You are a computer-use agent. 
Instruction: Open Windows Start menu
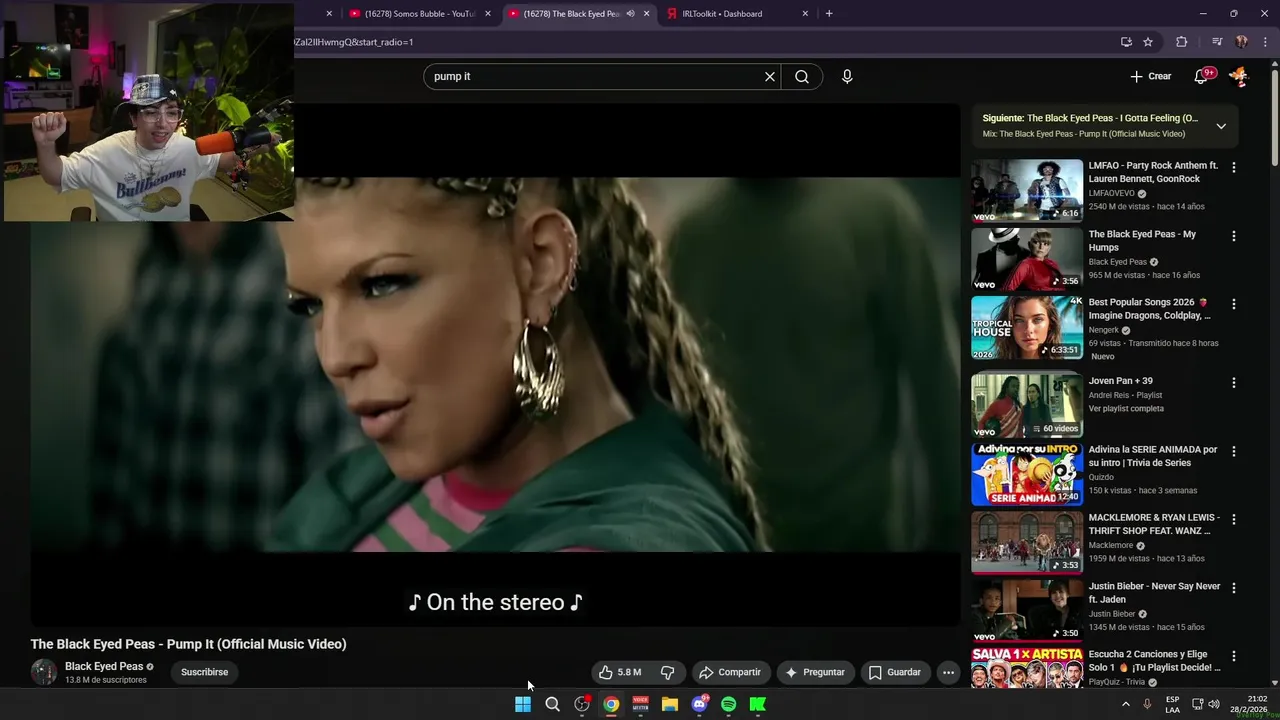522,704
